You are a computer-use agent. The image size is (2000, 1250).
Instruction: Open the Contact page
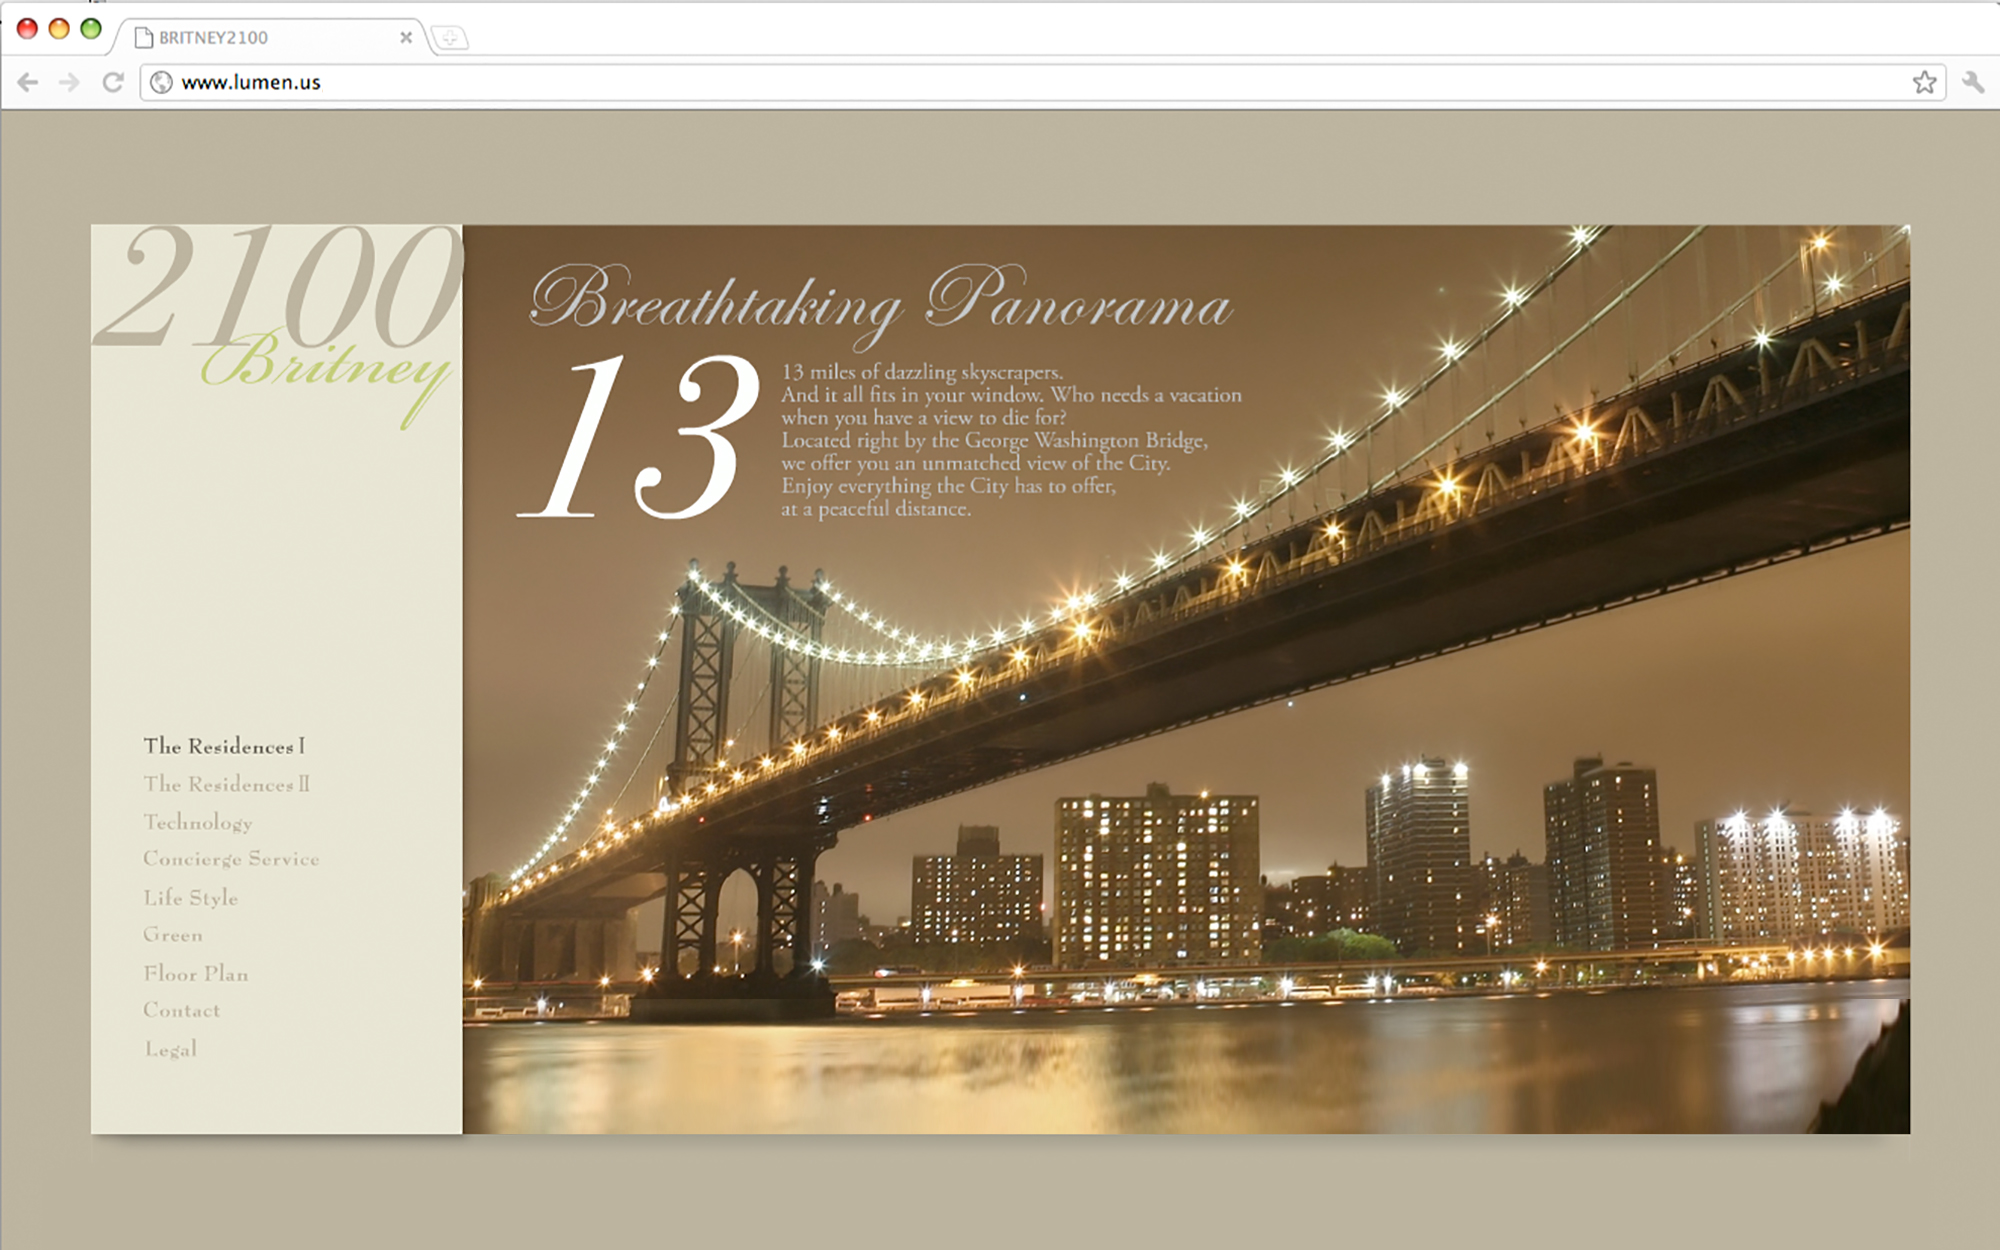[x=181, y=1010]
